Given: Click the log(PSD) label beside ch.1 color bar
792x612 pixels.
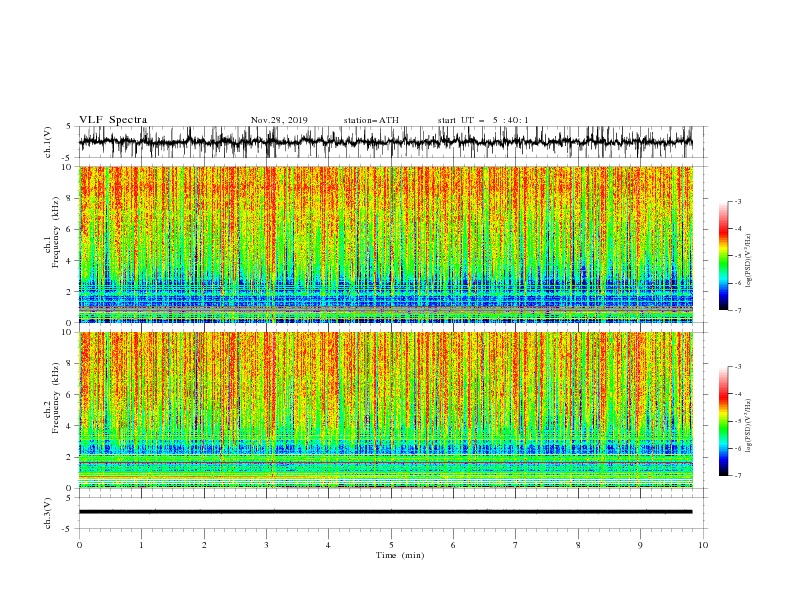Looking at the screenshot, I should [x=749, y=261].
